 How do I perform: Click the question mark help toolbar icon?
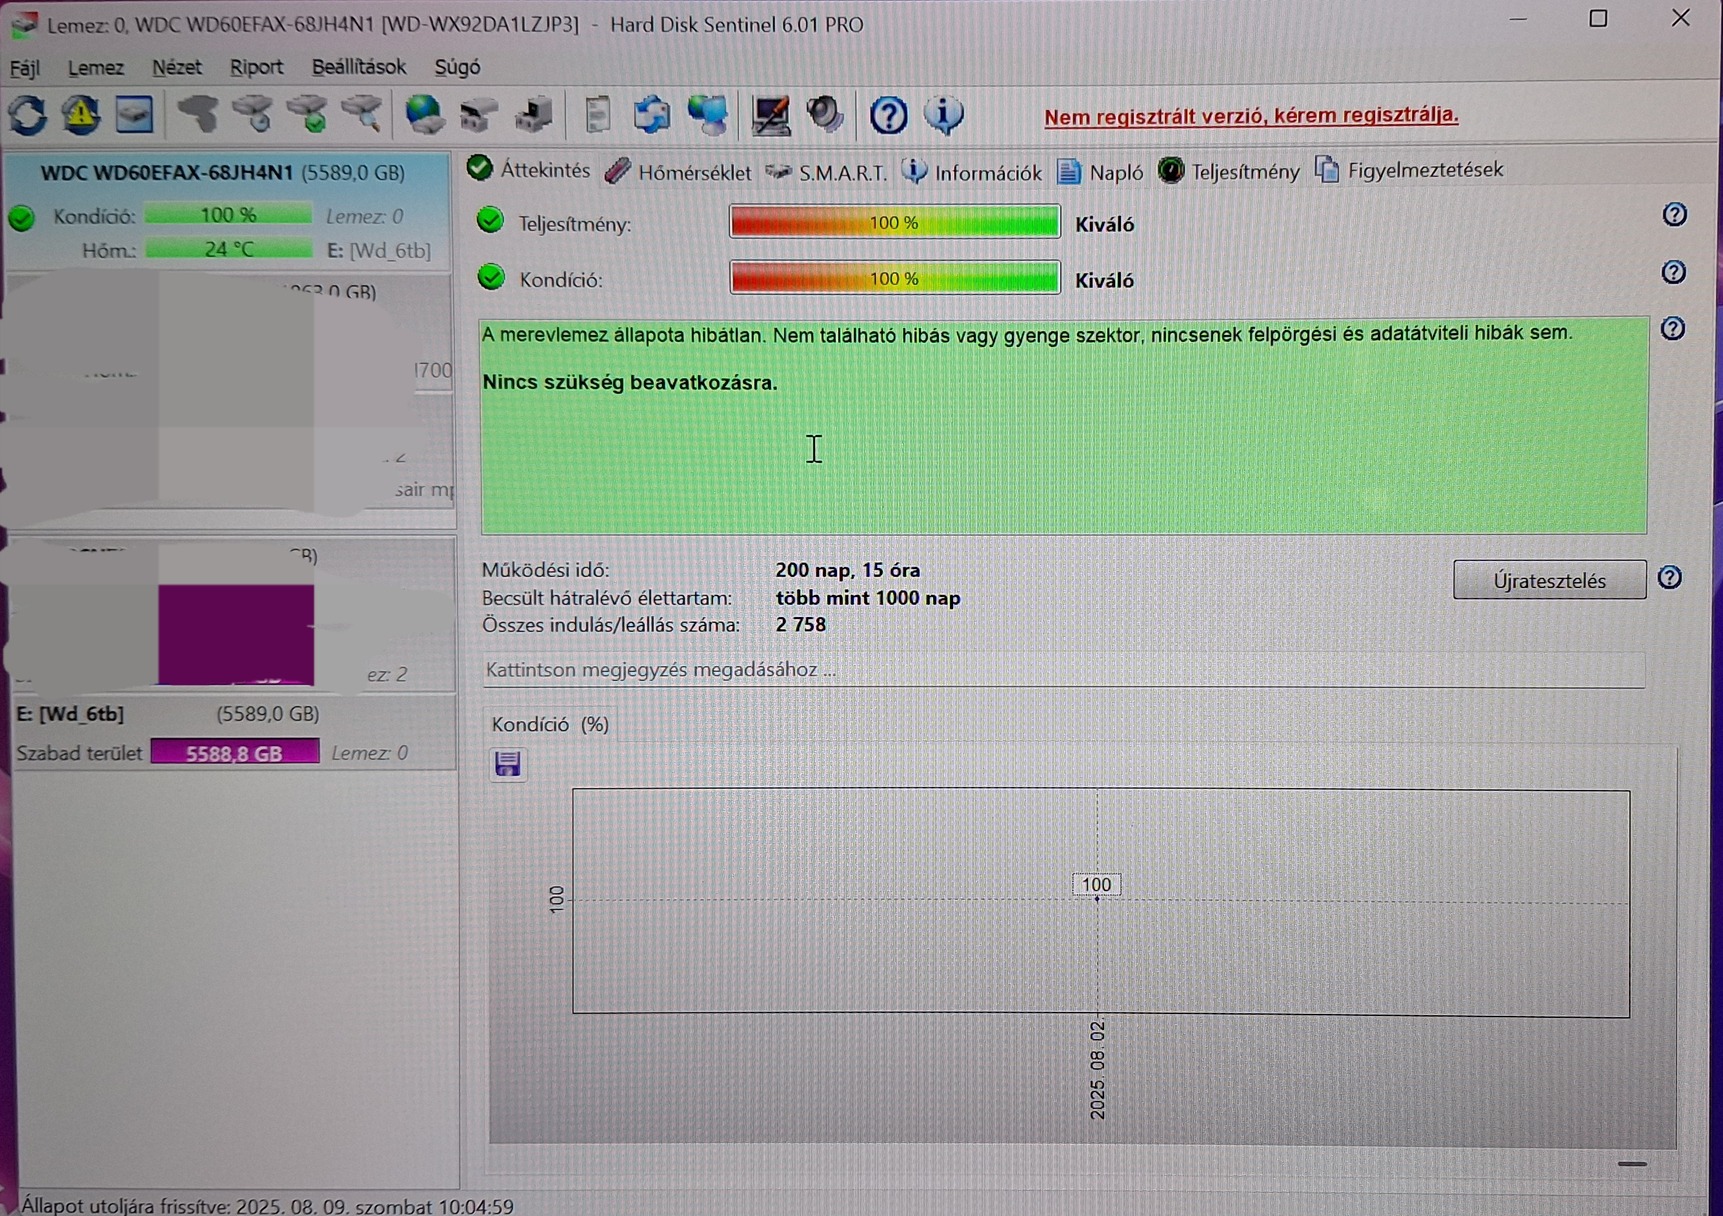pyautogui.click(x=888, y=116)
